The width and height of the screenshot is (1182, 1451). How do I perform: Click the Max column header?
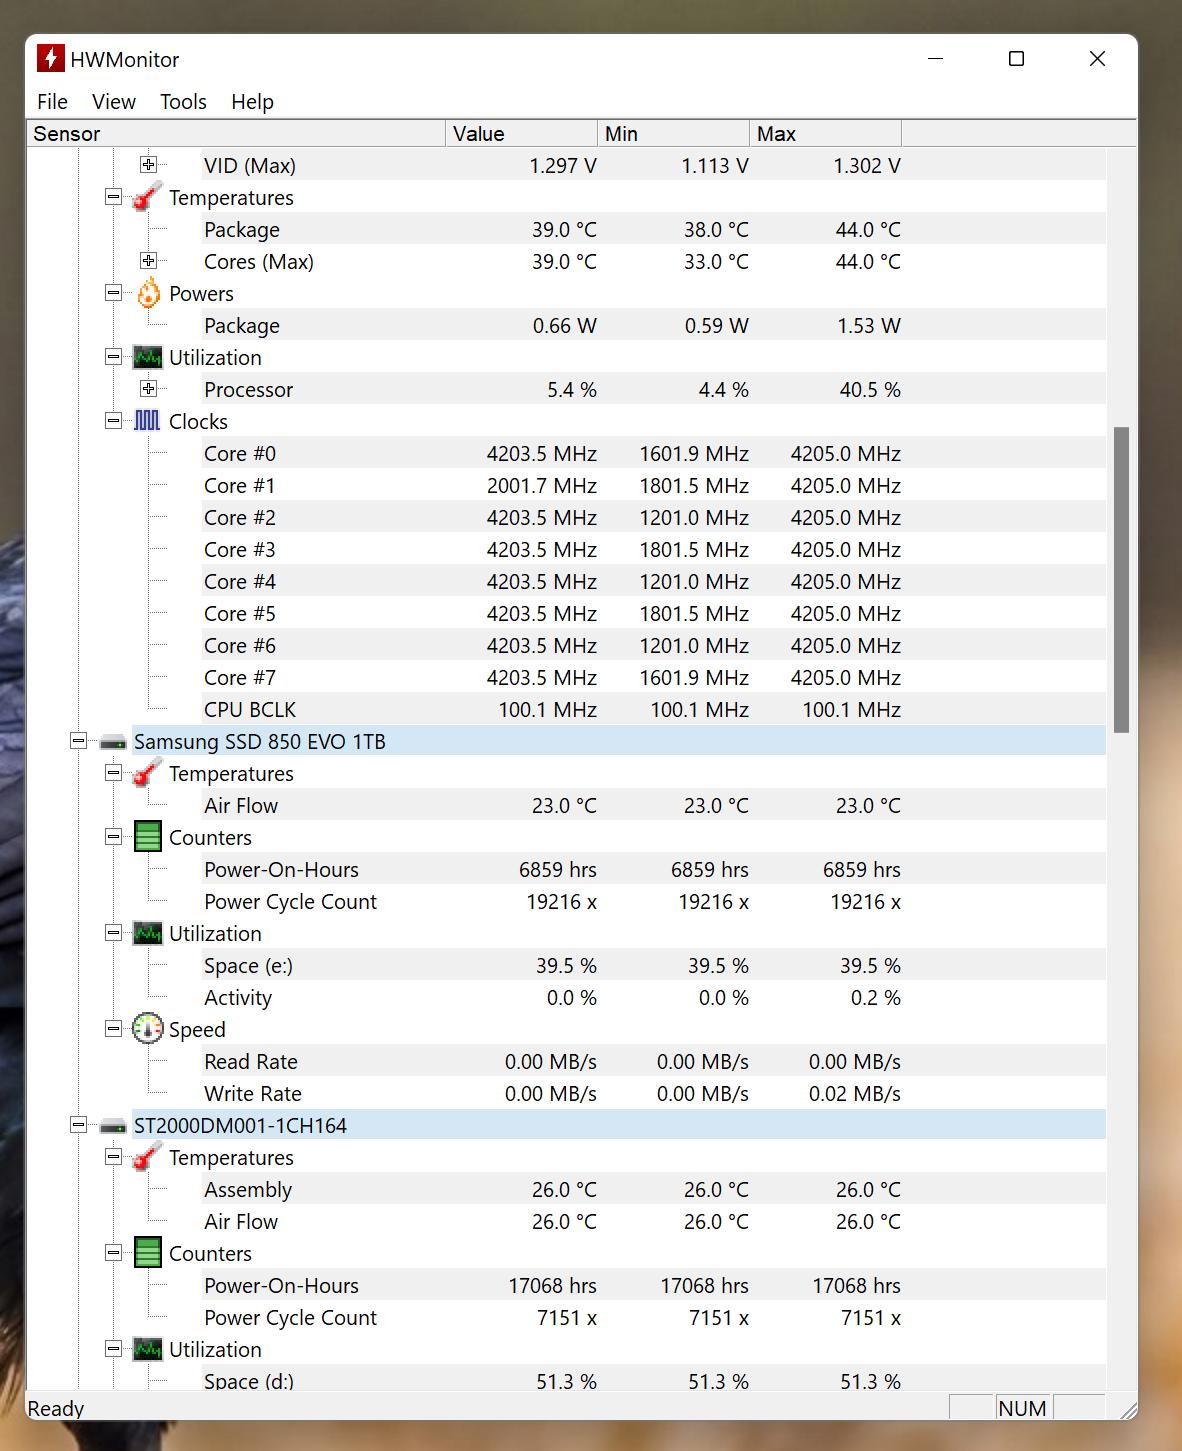point(825,134)
